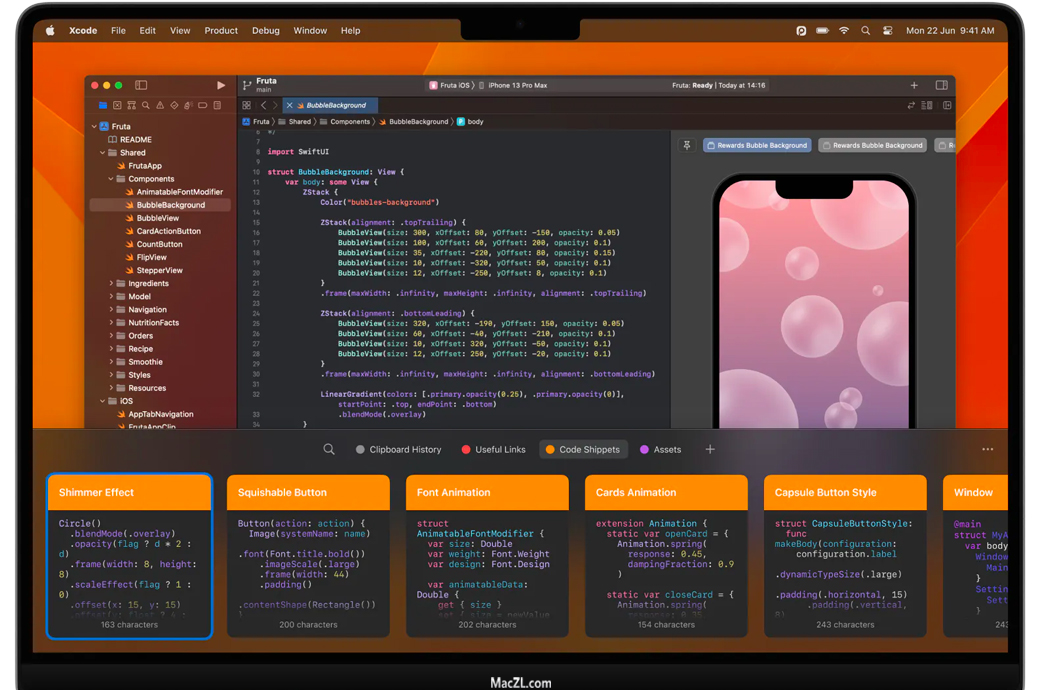Viewport: 1040px width, 690px height.
Task: Pin the preview with the pin icon
Action: pos(687,146)
